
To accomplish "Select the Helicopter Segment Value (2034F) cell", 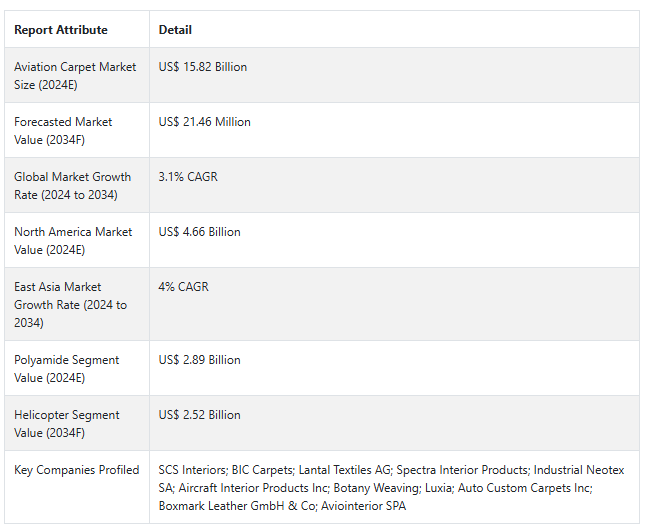I will [66, 424].
